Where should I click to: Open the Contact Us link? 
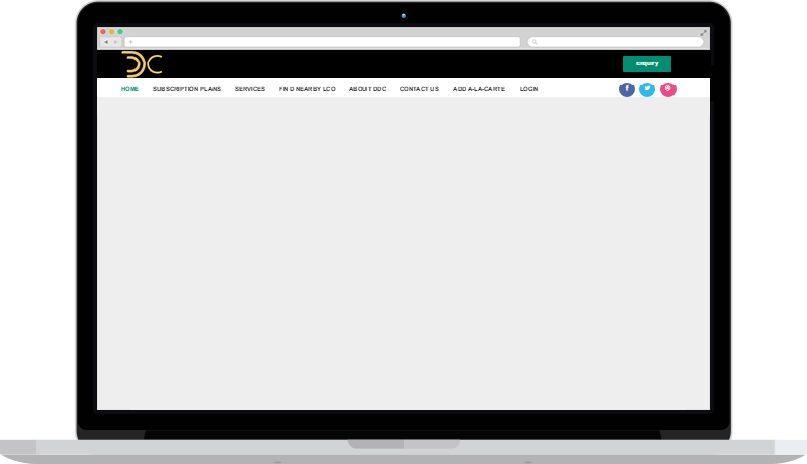(419, 89)
